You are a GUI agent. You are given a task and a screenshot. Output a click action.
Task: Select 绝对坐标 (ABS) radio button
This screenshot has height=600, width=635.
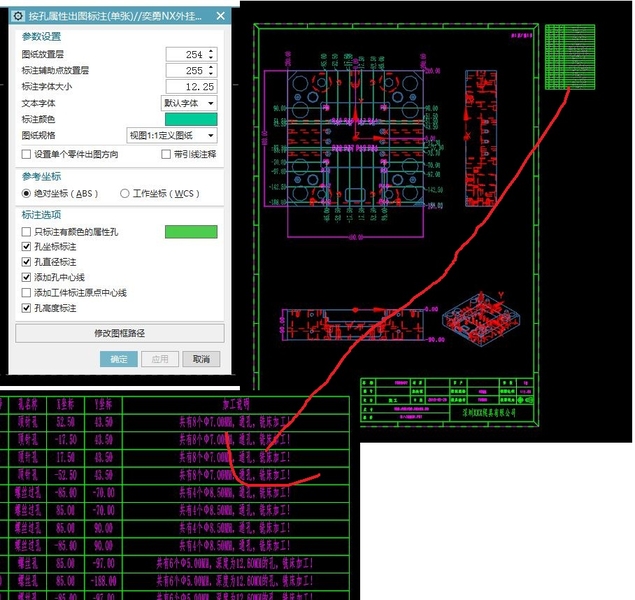point(26,194)
